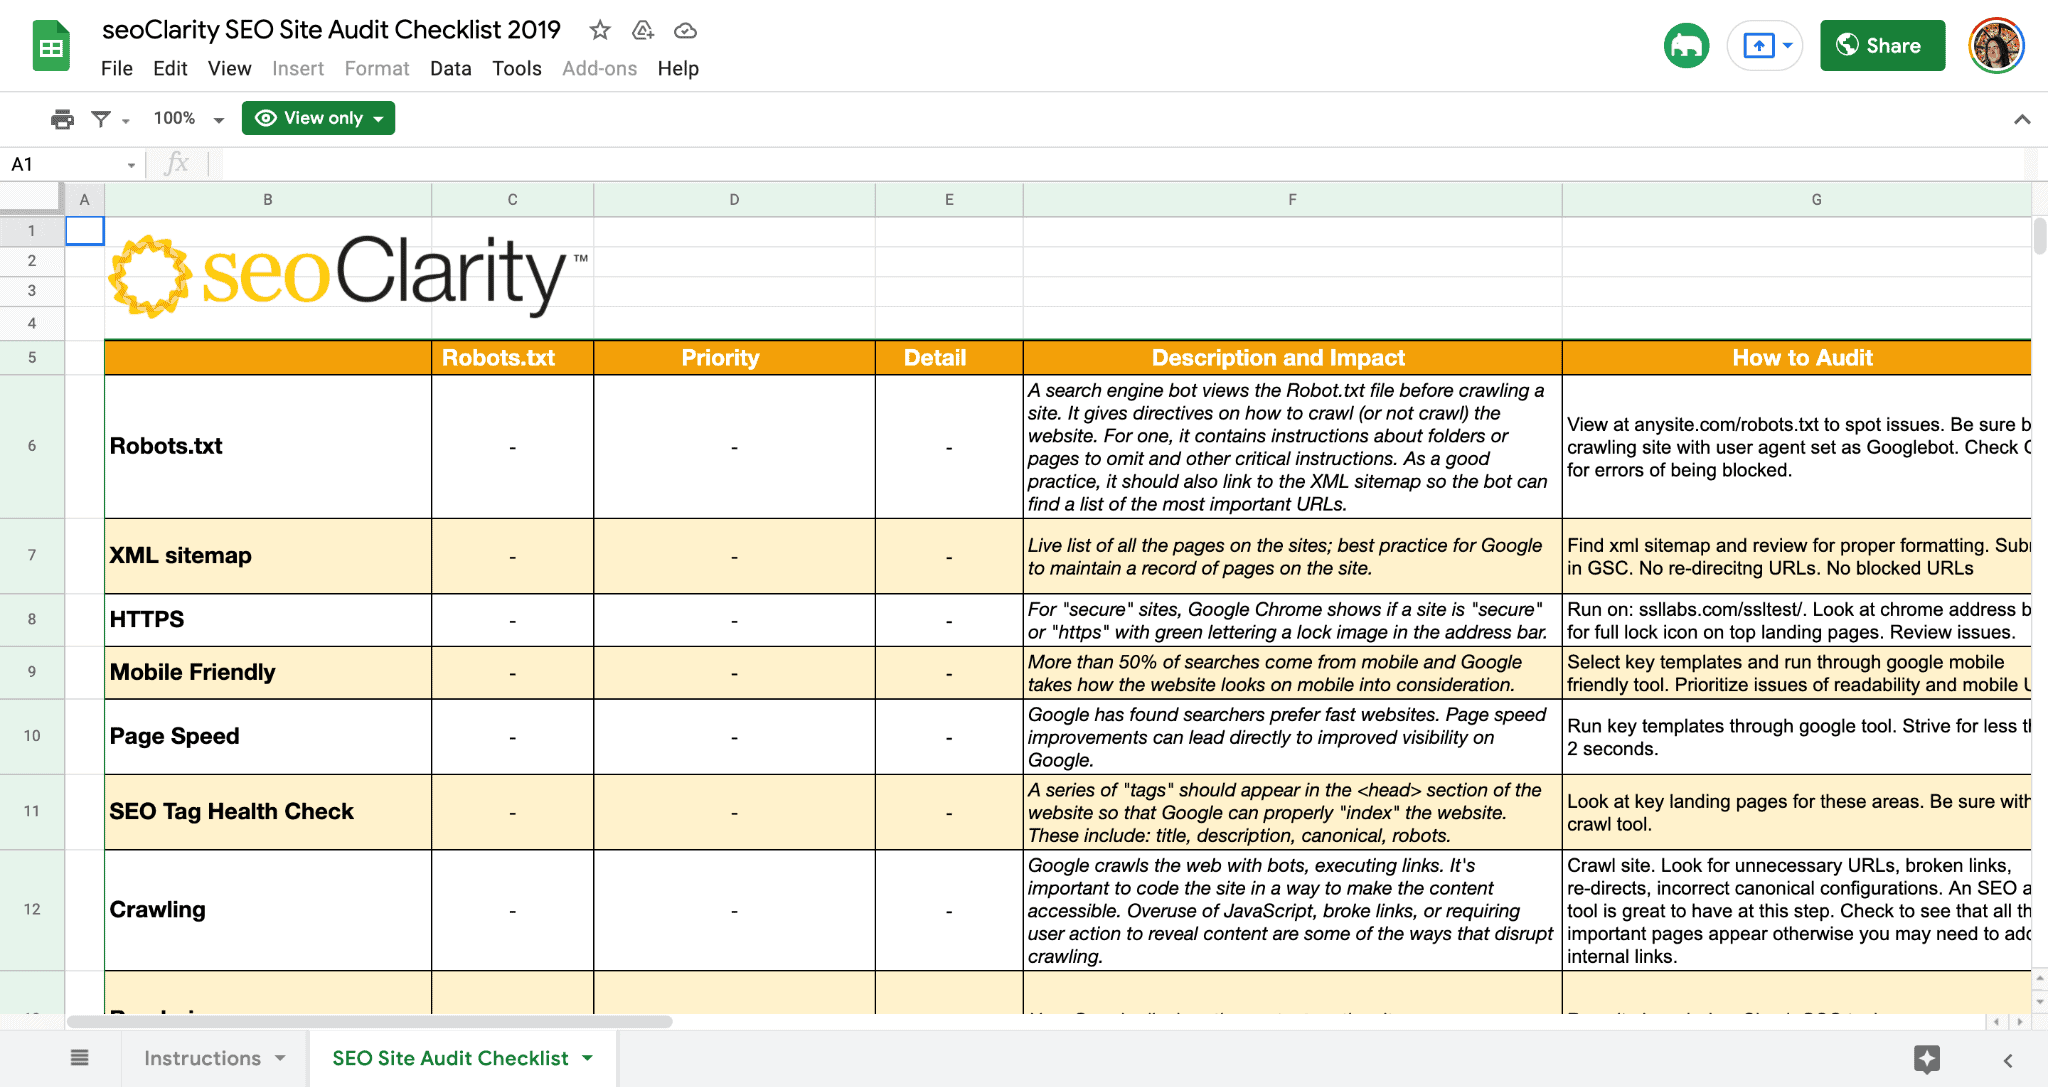Open the Data menu

(x=450, y=68)
